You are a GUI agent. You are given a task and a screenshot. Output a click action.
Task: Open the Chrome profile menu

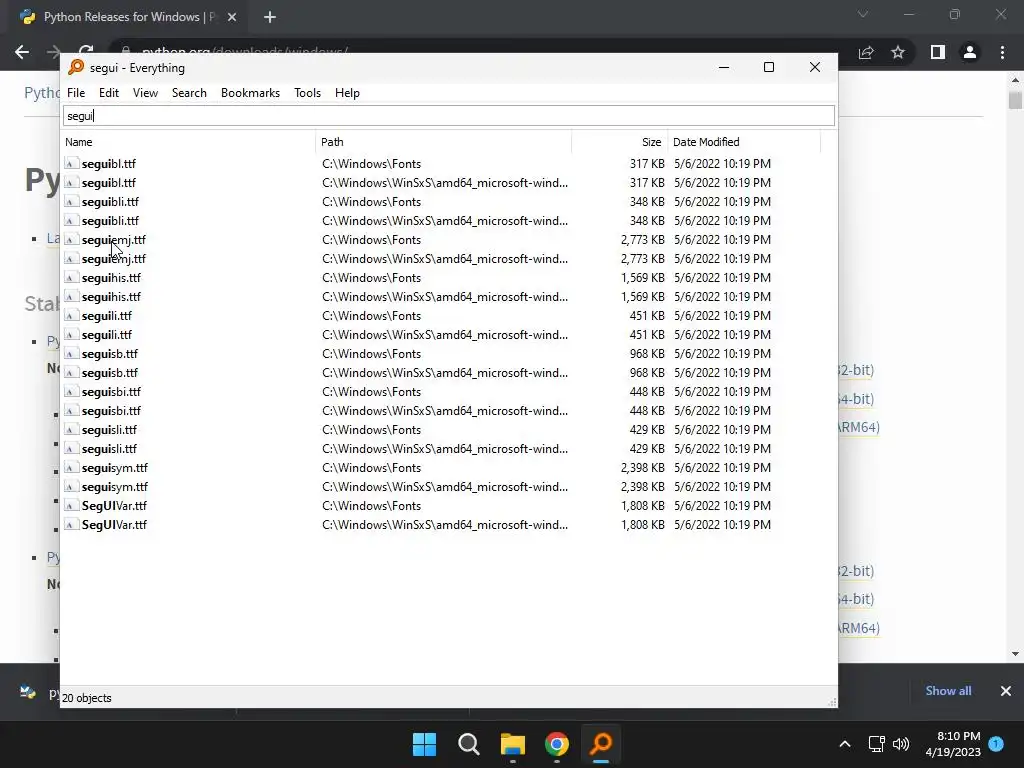tap(970, 52)
